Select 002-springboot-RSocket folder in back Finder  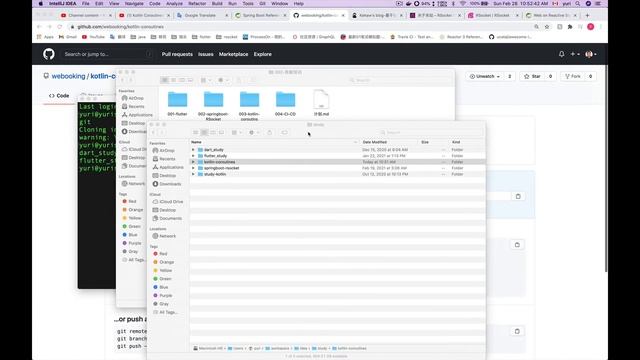pos(213,106)
